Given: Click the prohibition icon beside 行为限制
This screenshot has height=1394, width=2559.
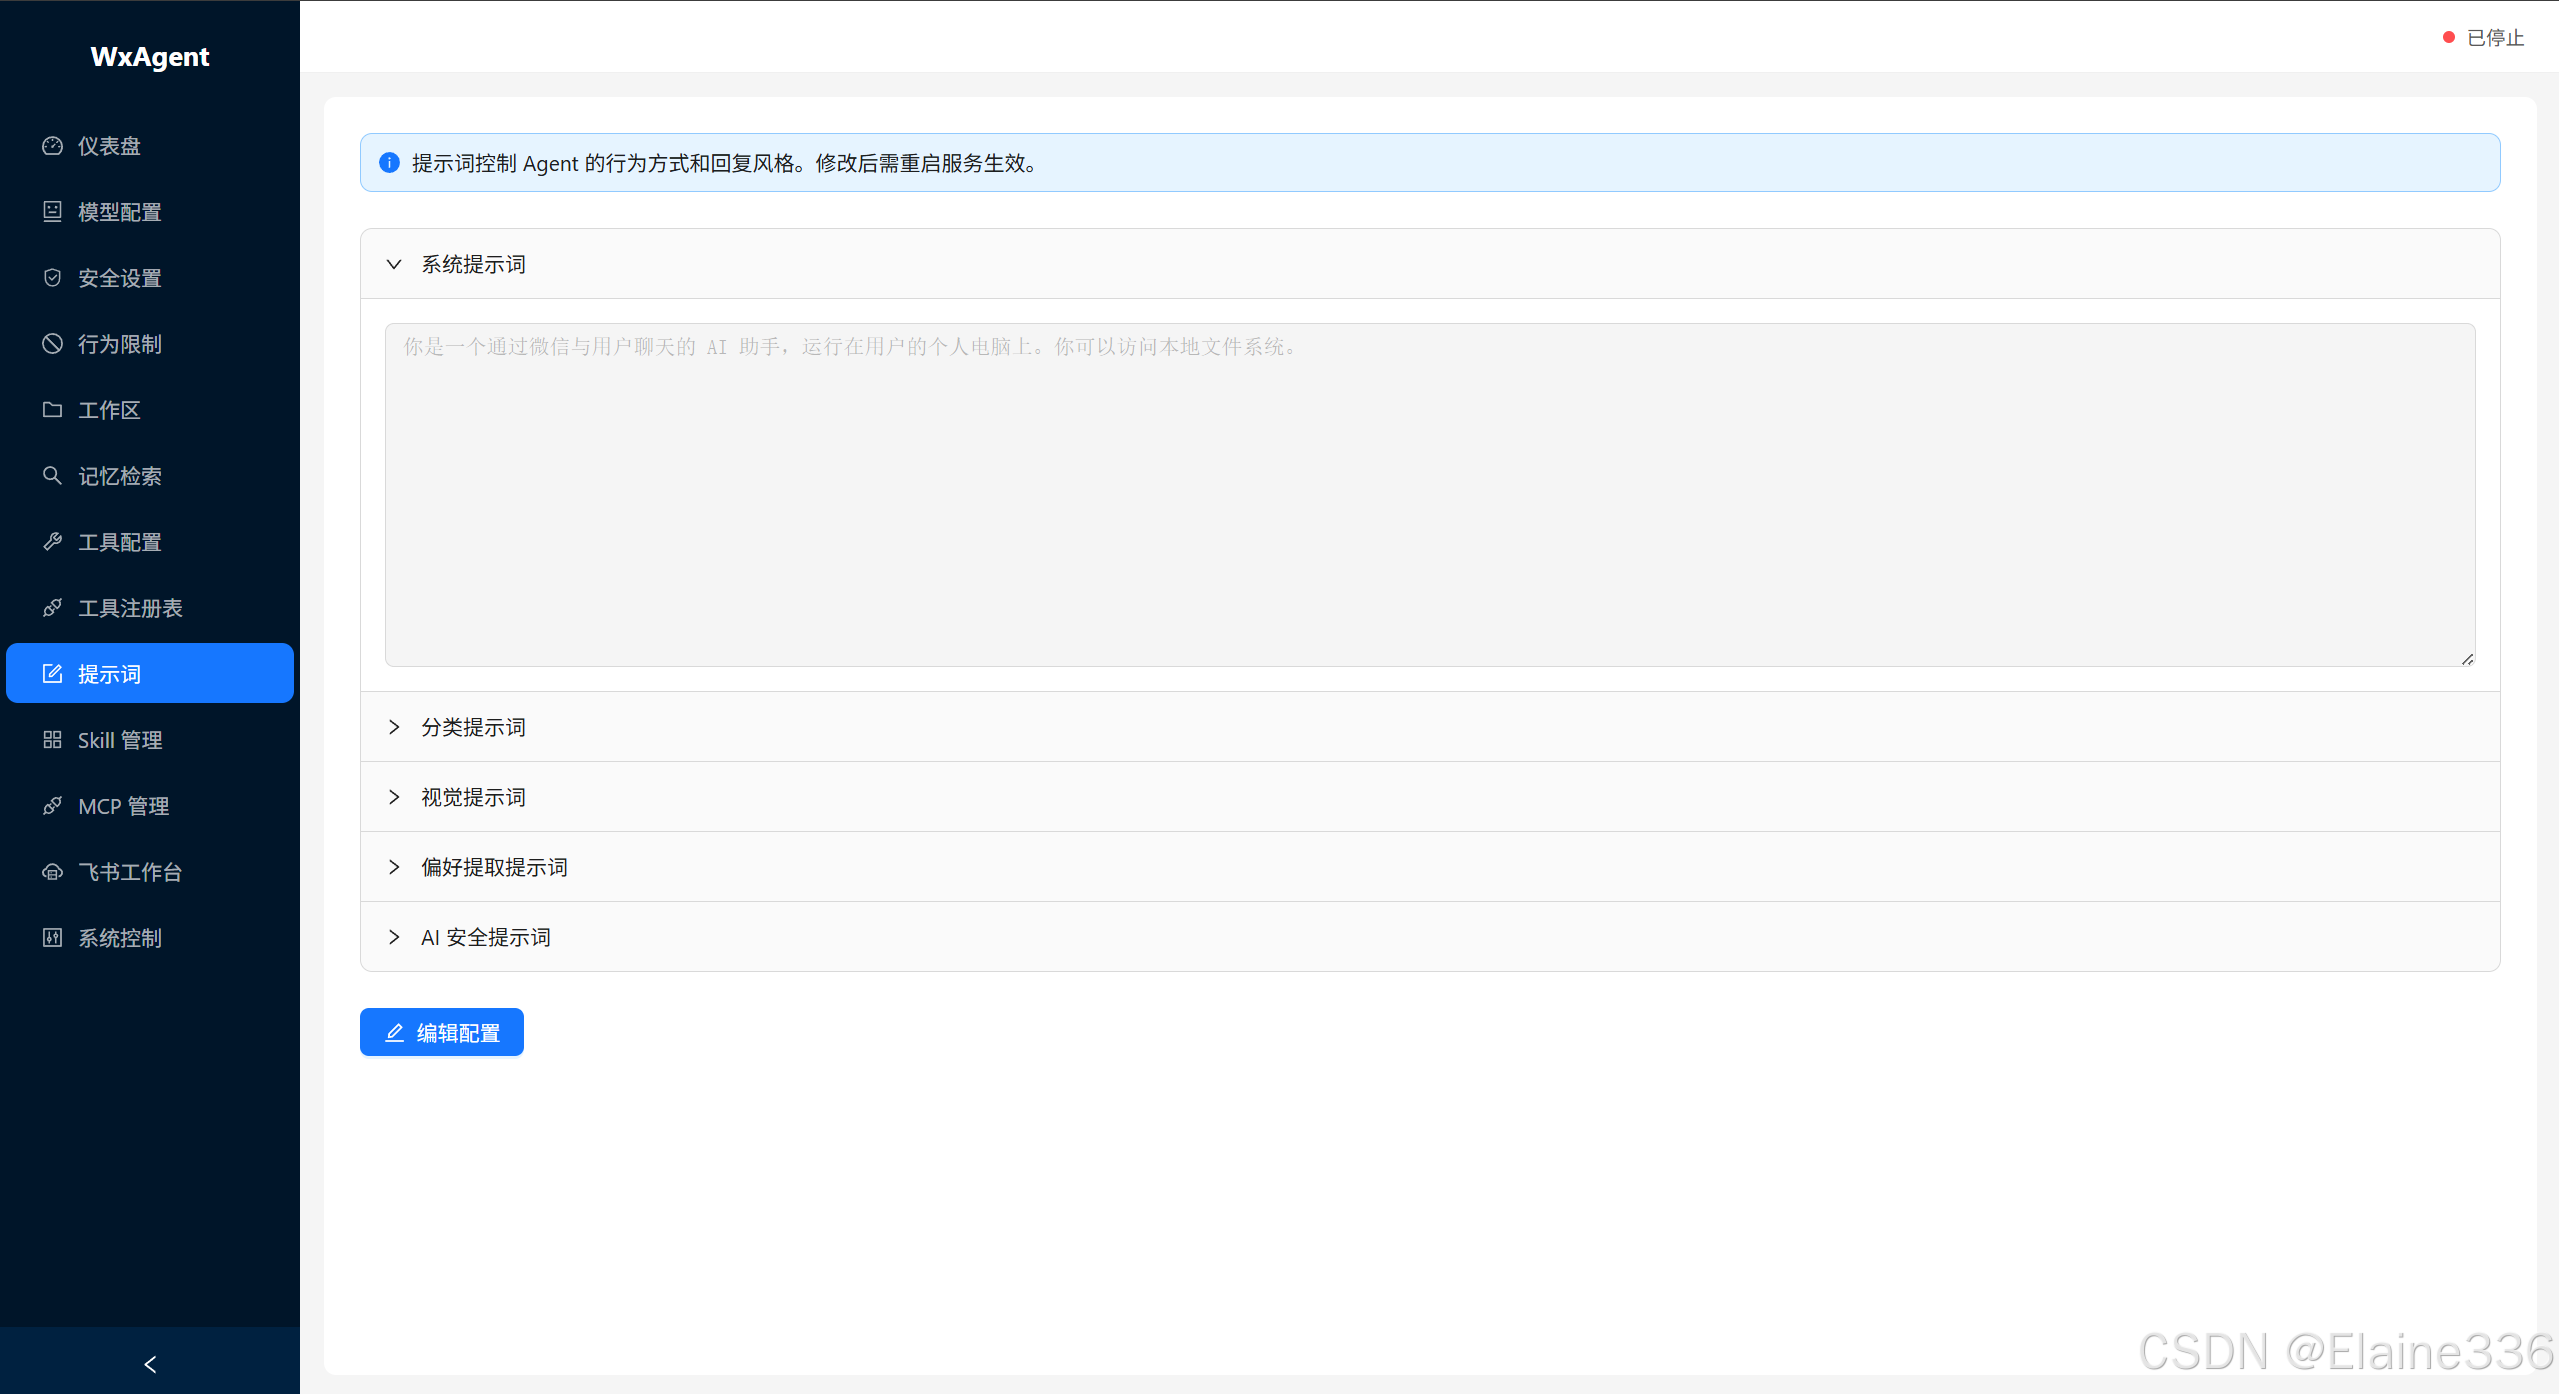Looking at the screenshot, I should [52, 344].
